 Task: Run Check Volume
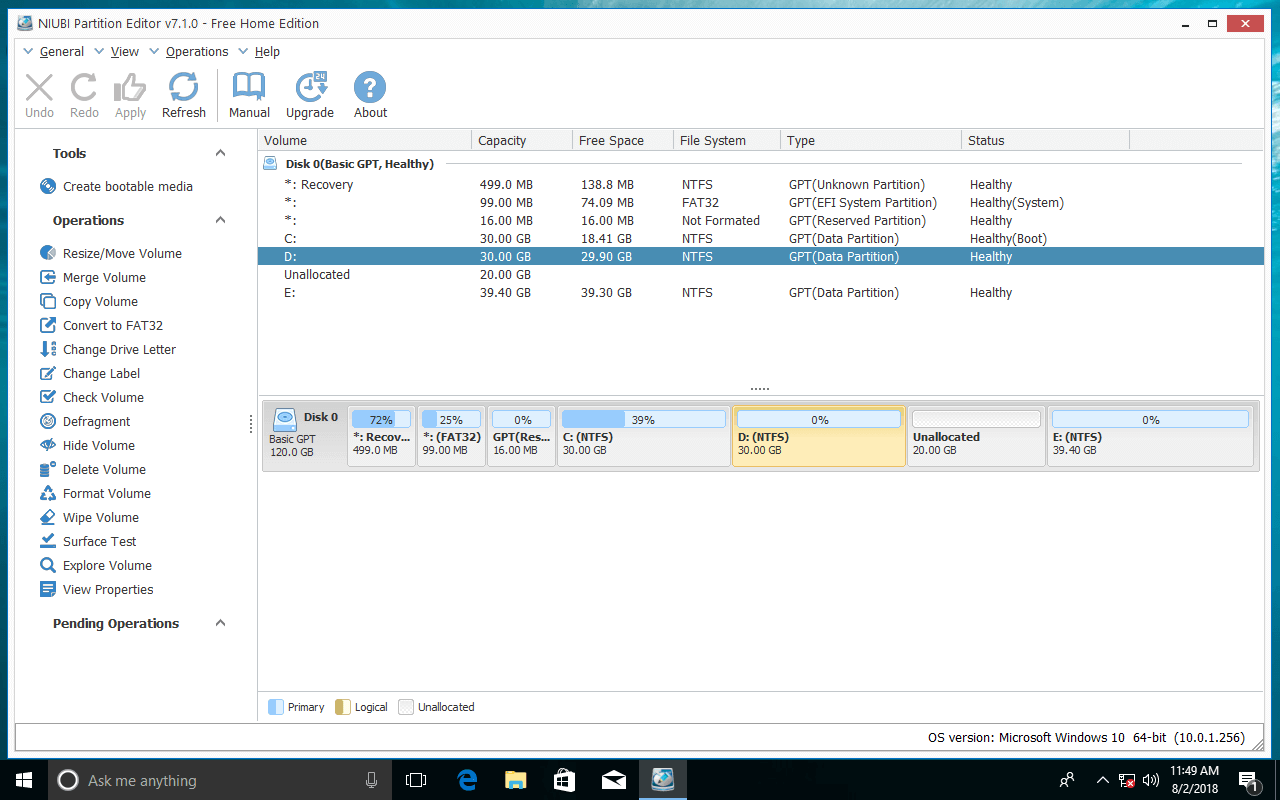click(92, 397)
